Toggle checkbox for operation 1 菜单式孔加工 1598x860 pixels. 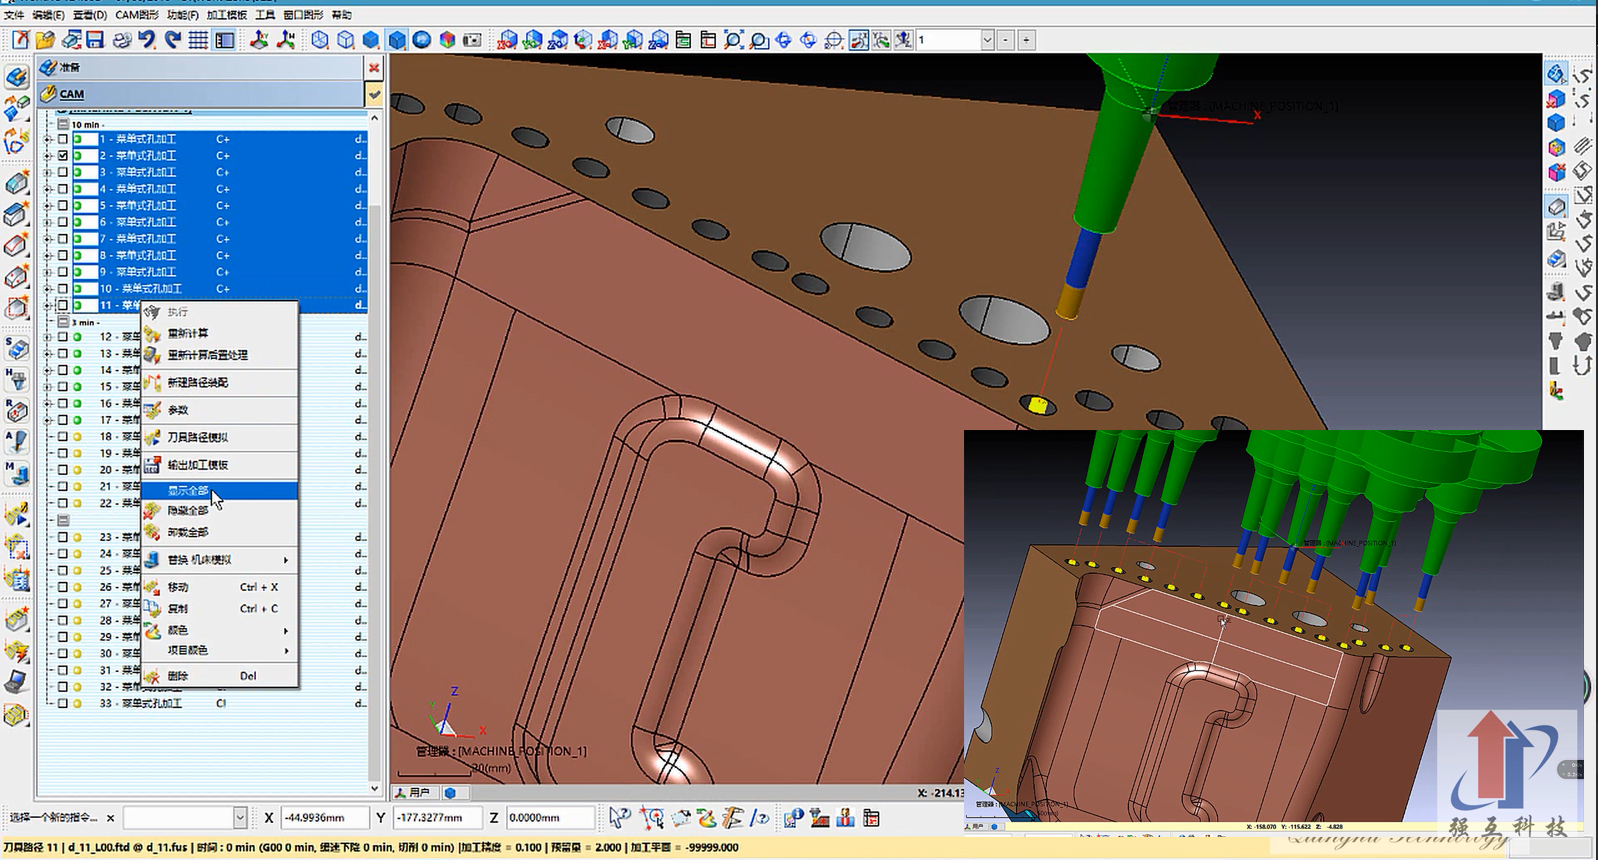(63, 139)
